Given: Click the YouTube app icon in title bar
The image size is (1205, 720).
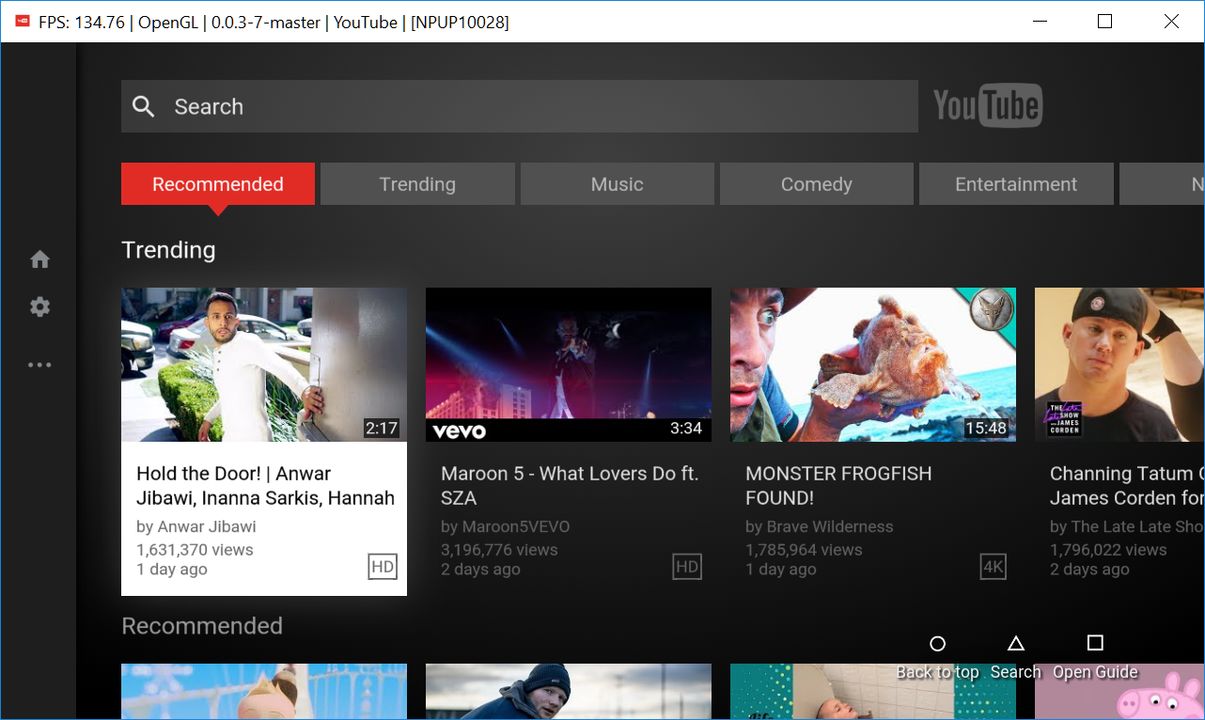Looking at the screenshot, I should [x=22, y=21].
